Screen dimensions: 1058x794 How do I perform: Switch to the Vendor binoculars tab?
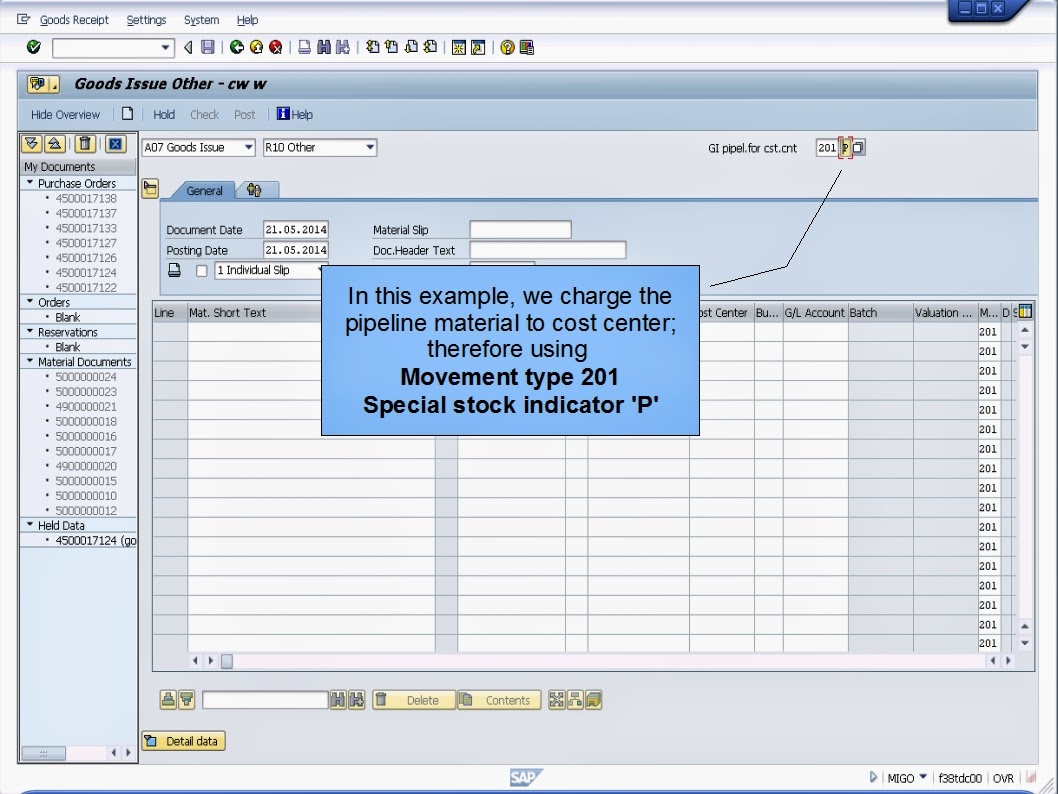coord(254,190)
